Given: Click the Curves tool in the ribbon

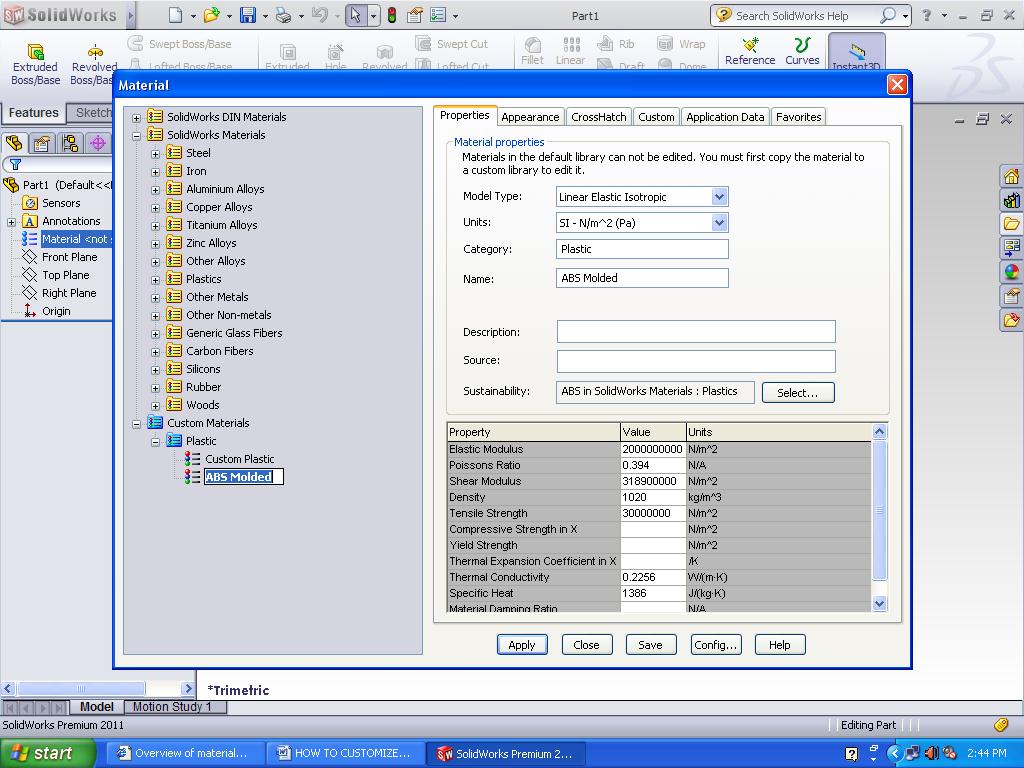Looking at the screenshot, I should (802, 51).
